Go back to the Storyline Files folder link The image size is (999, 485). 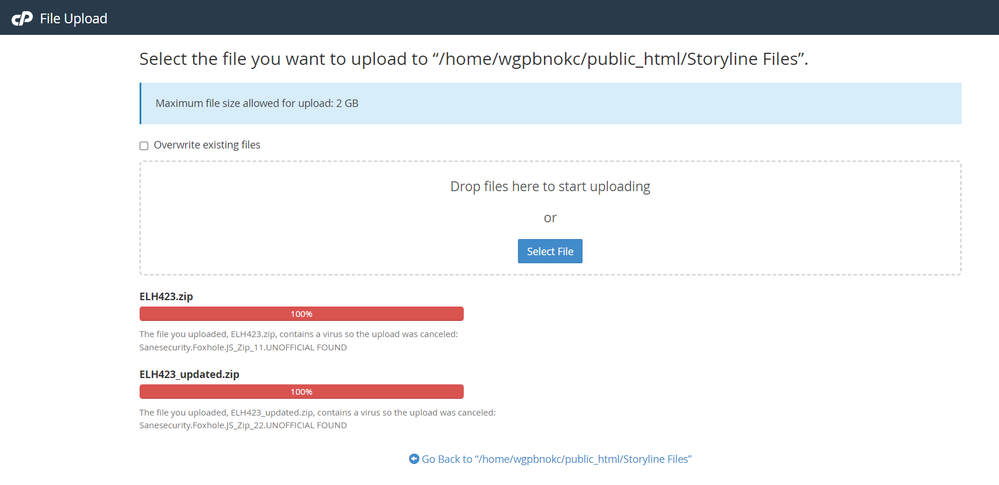click(x=557, y=459)
